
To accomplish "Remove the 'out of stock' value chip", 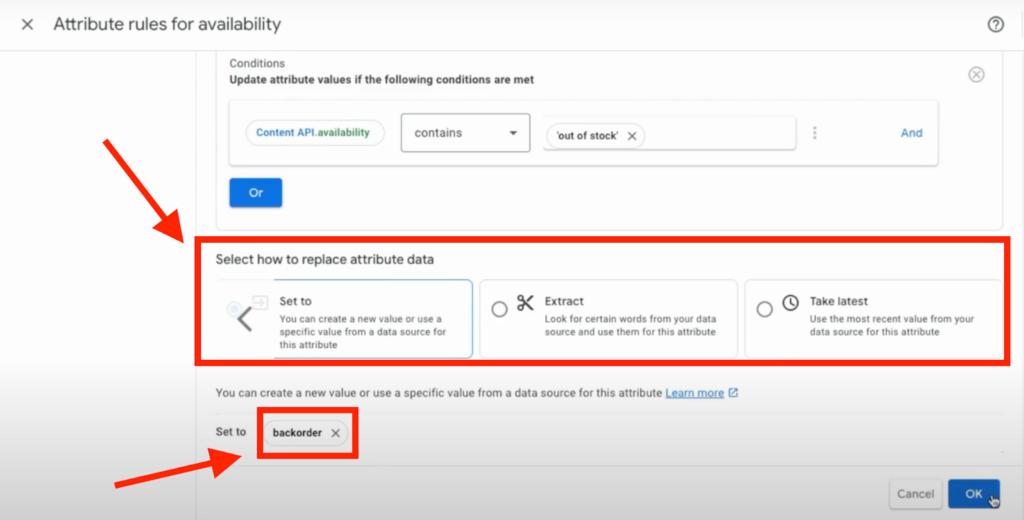I will coord(632,136).
